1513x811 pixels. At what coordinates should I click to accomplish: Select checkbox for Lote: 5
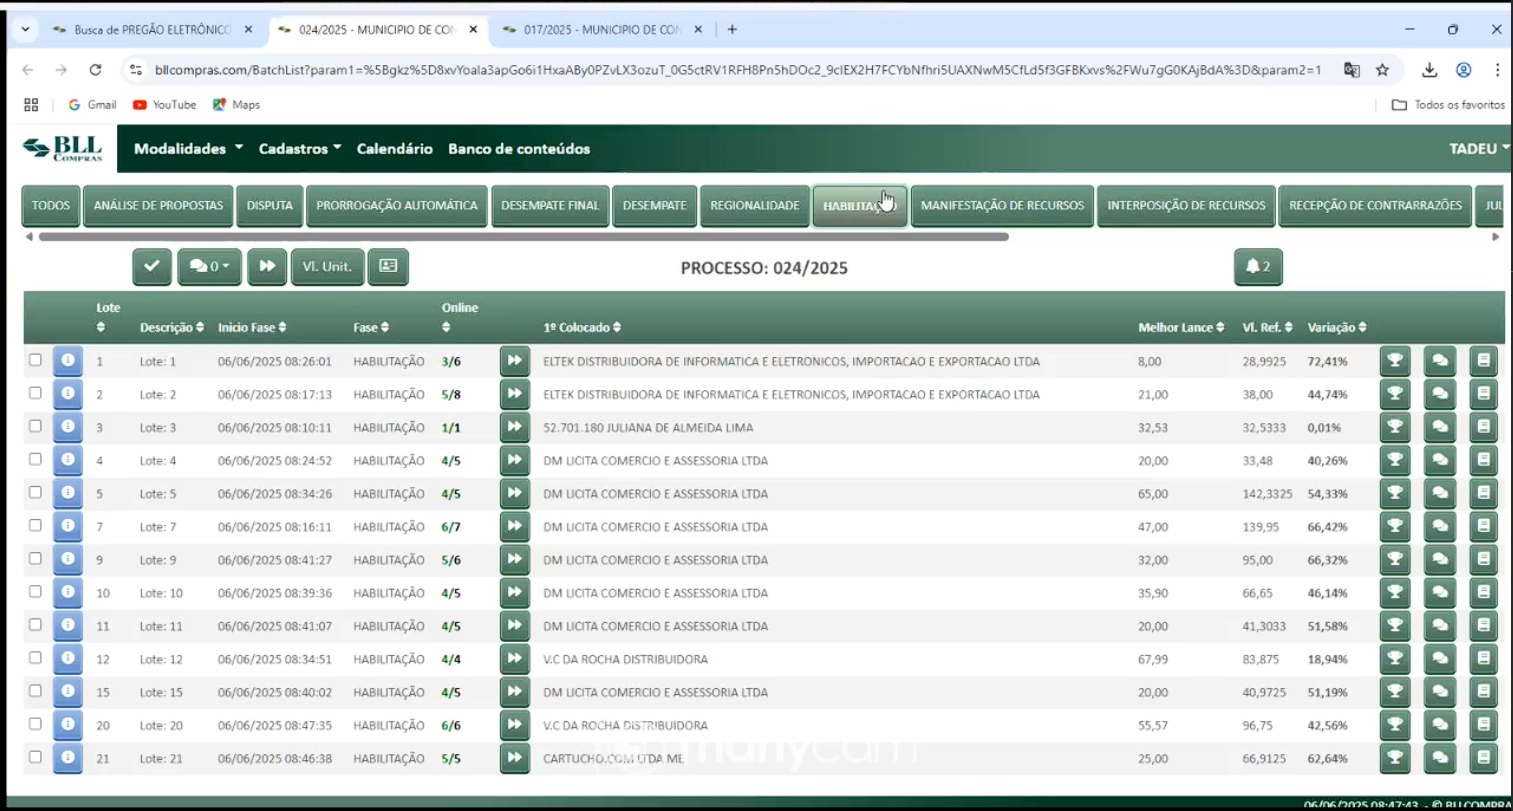point(35,492)
